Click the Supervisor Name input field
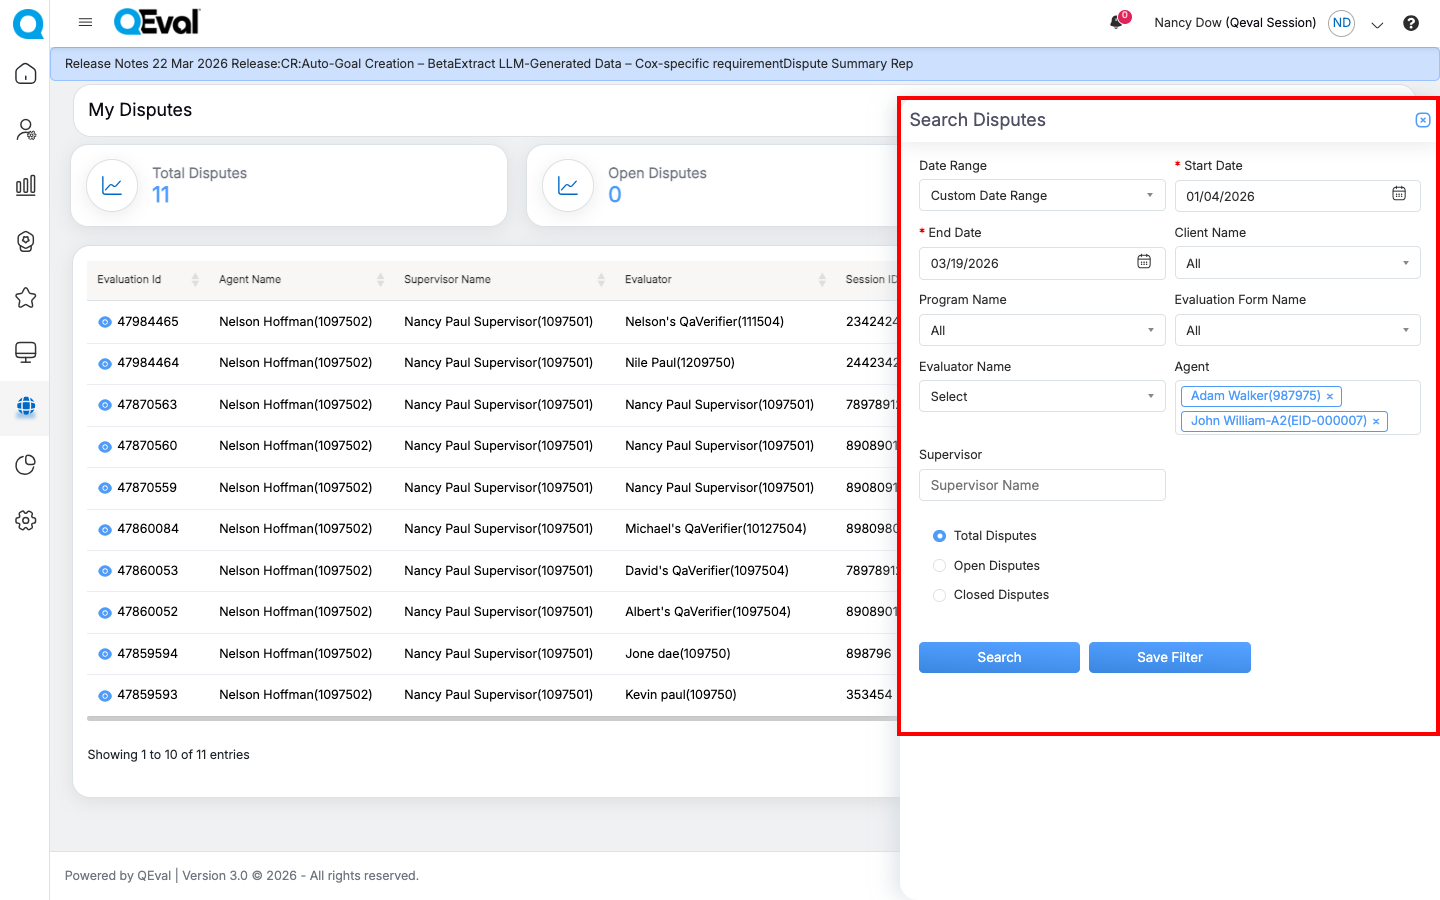Viewport: 1440px width, 900px height. pos(1041,485)
